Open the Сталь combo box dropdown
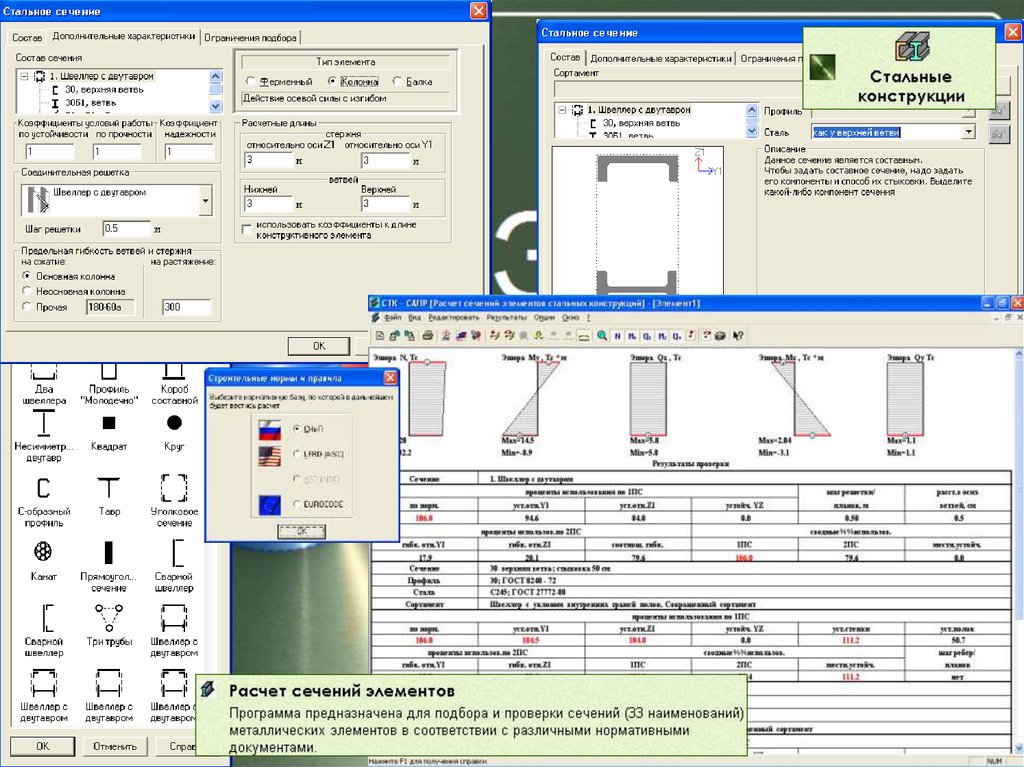 click(x=968, y=132)
